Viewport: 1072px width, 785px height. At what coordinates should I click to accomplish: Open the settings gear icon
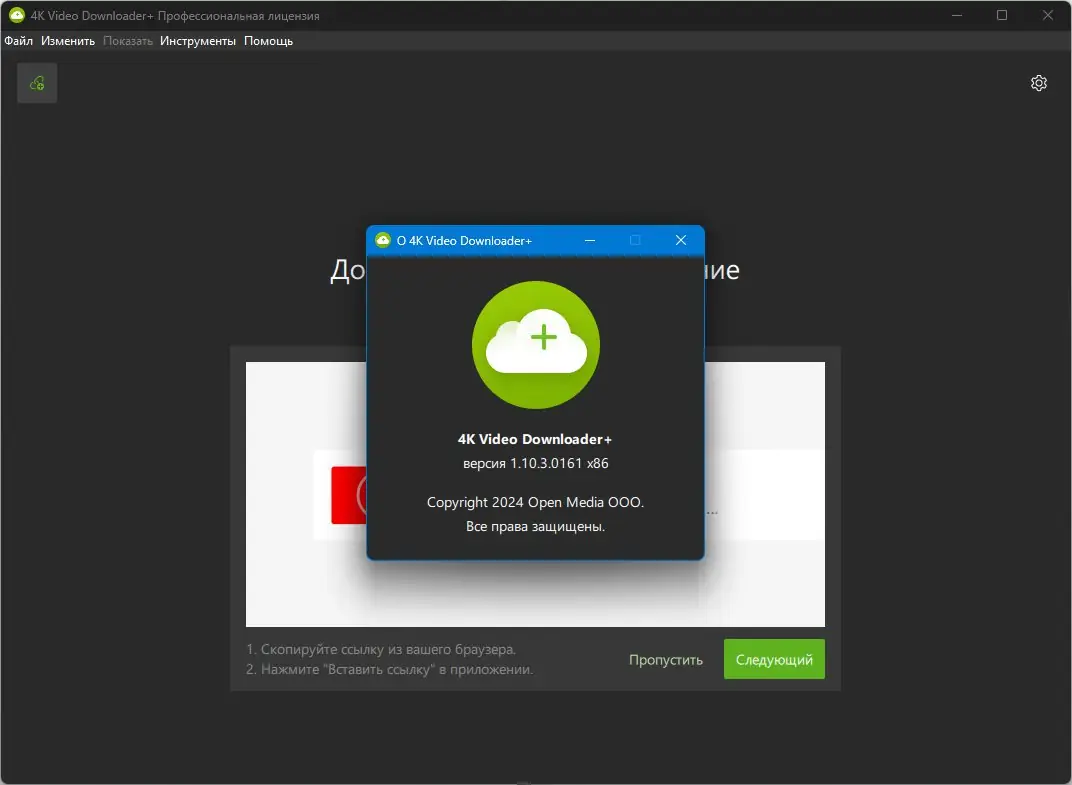tap(1038, 83)
